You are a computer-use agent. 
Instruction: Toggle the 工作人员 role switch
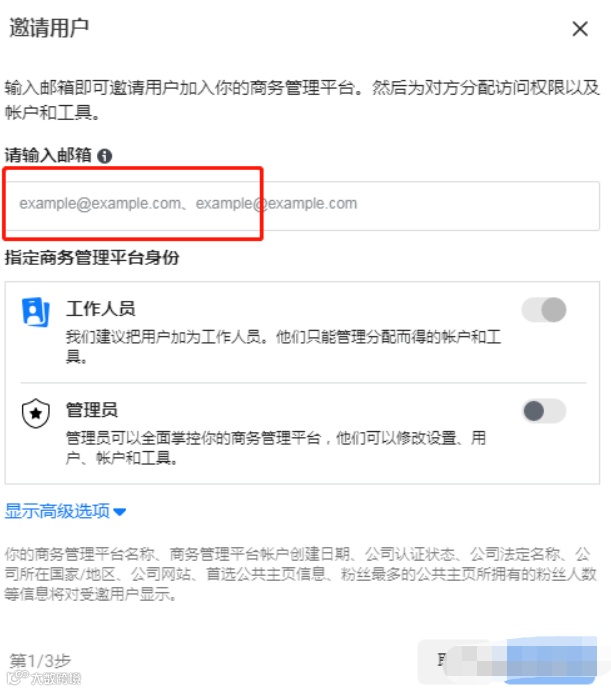point(544,310)
